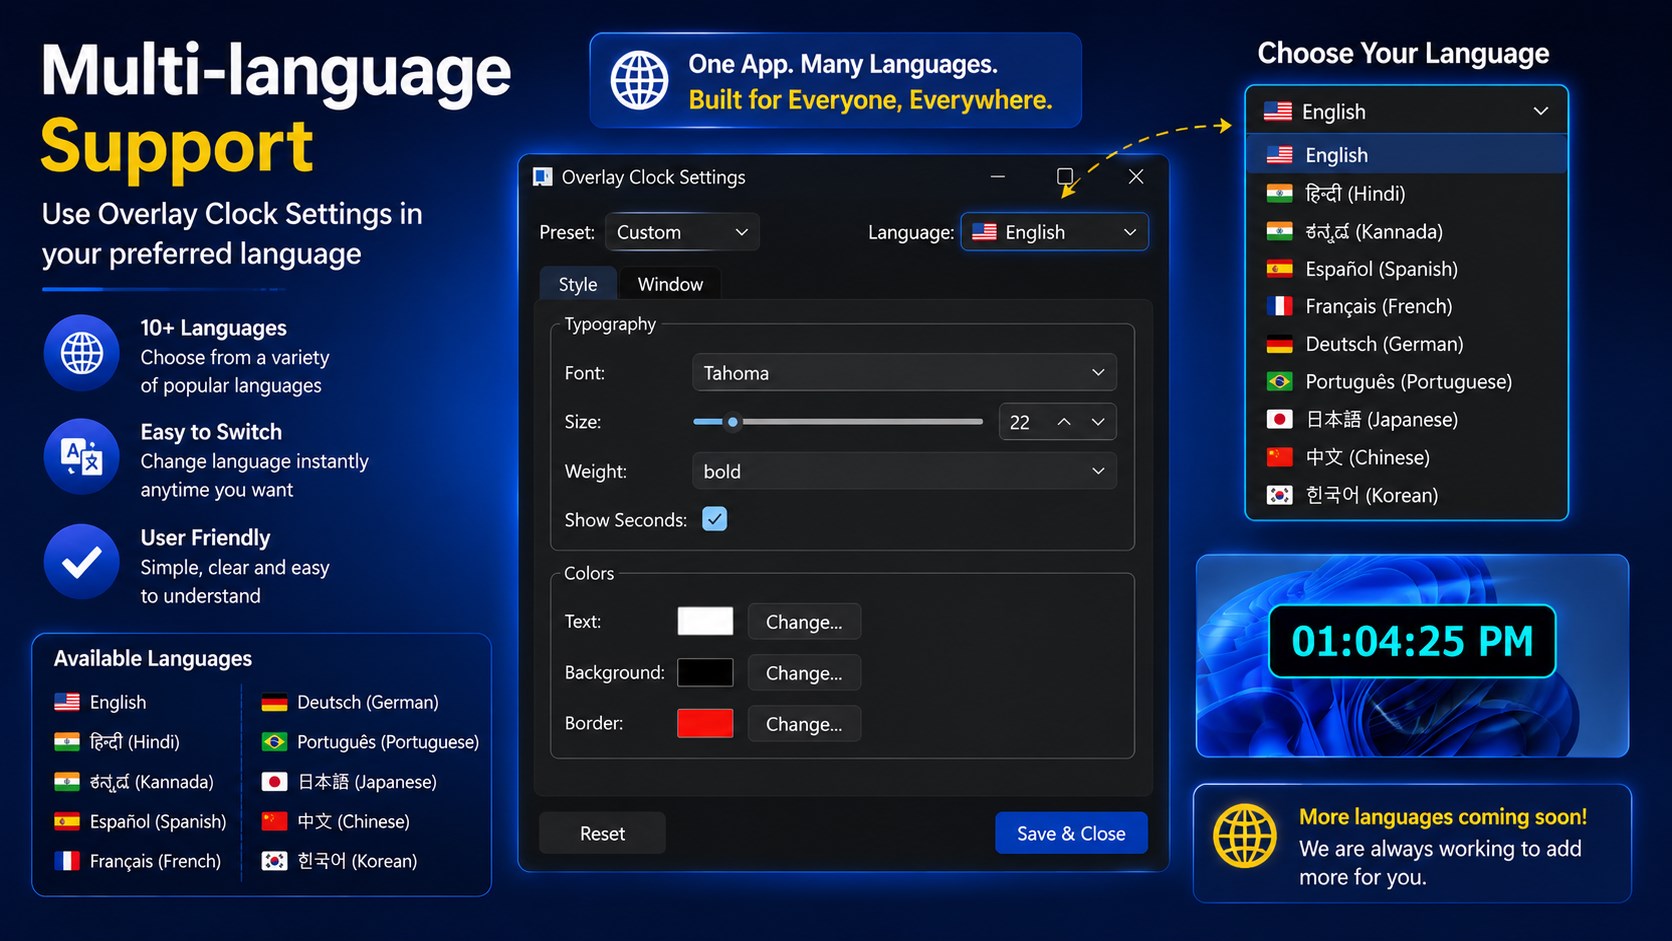This screenshot has width=1672, height=941.
Task: Click the red Border color swatch
Action: tap(705, 723)
